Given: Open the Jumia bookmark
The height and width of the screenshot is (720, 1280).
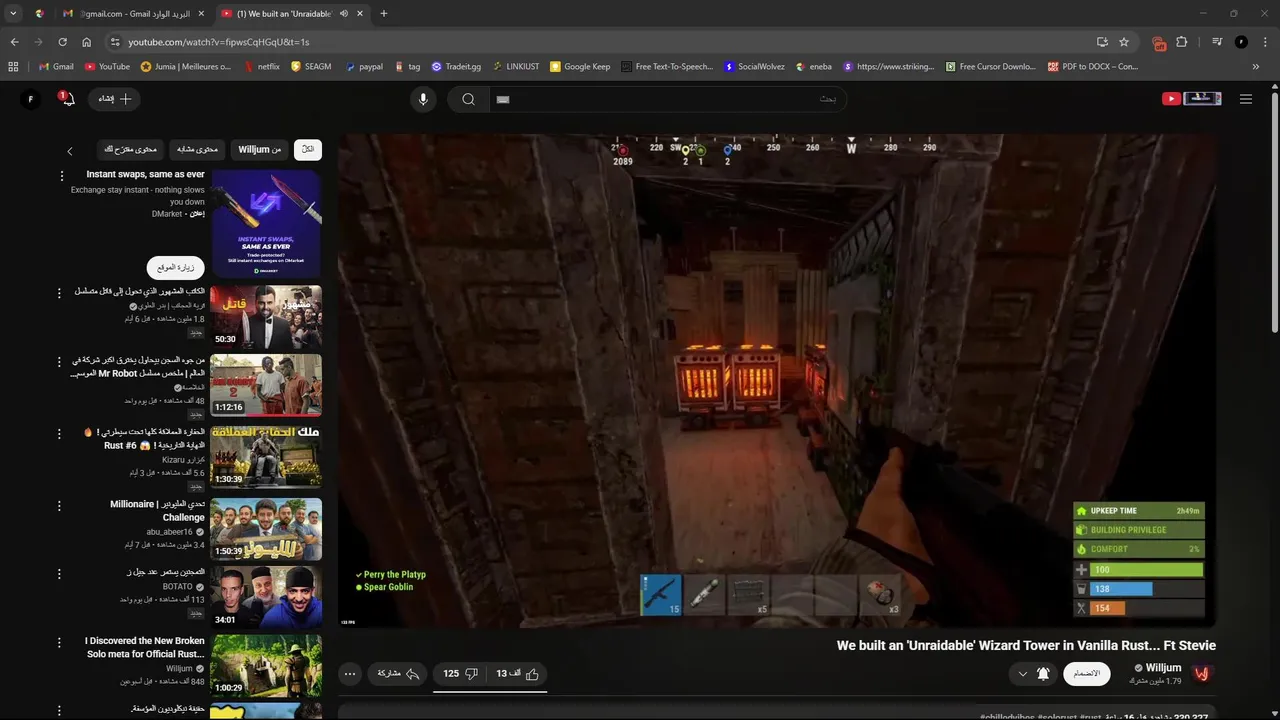Looking at the screenshot, I should pos(186,67).
